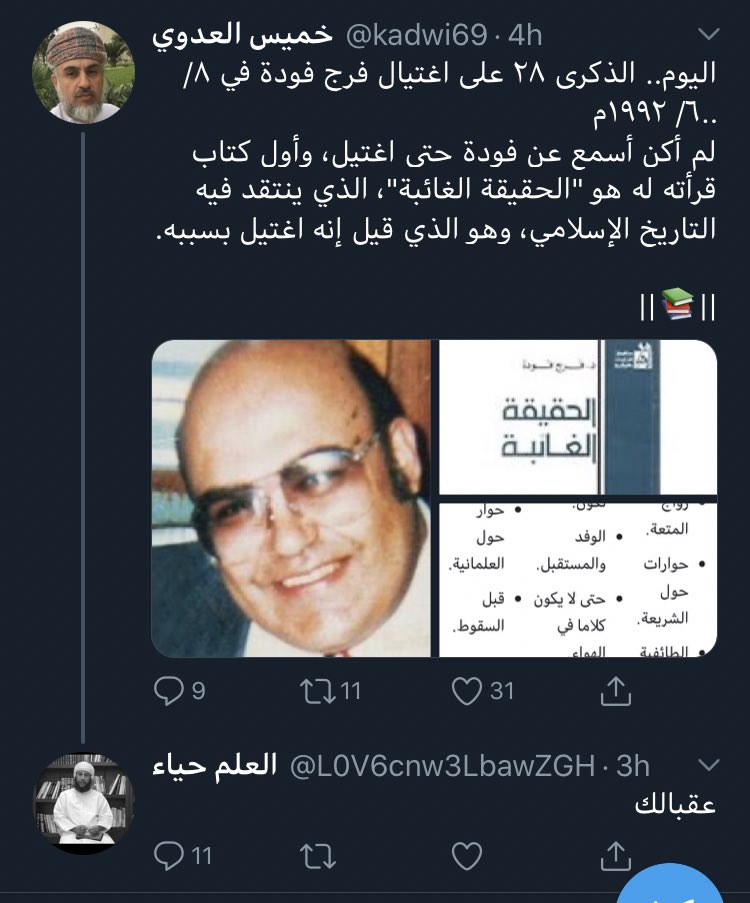The image size is (750, 903).
Task: Open العلم حياء profile avatar
Action: coord(84,805)
